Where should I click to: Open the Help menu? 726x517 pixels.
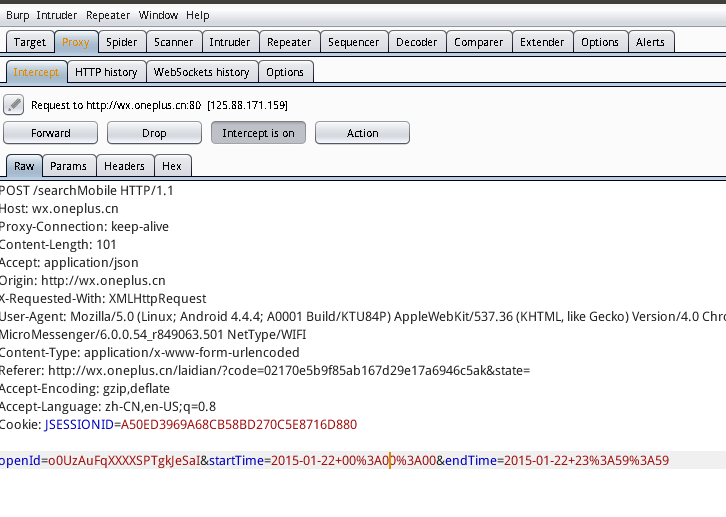(x=198, y=15)
